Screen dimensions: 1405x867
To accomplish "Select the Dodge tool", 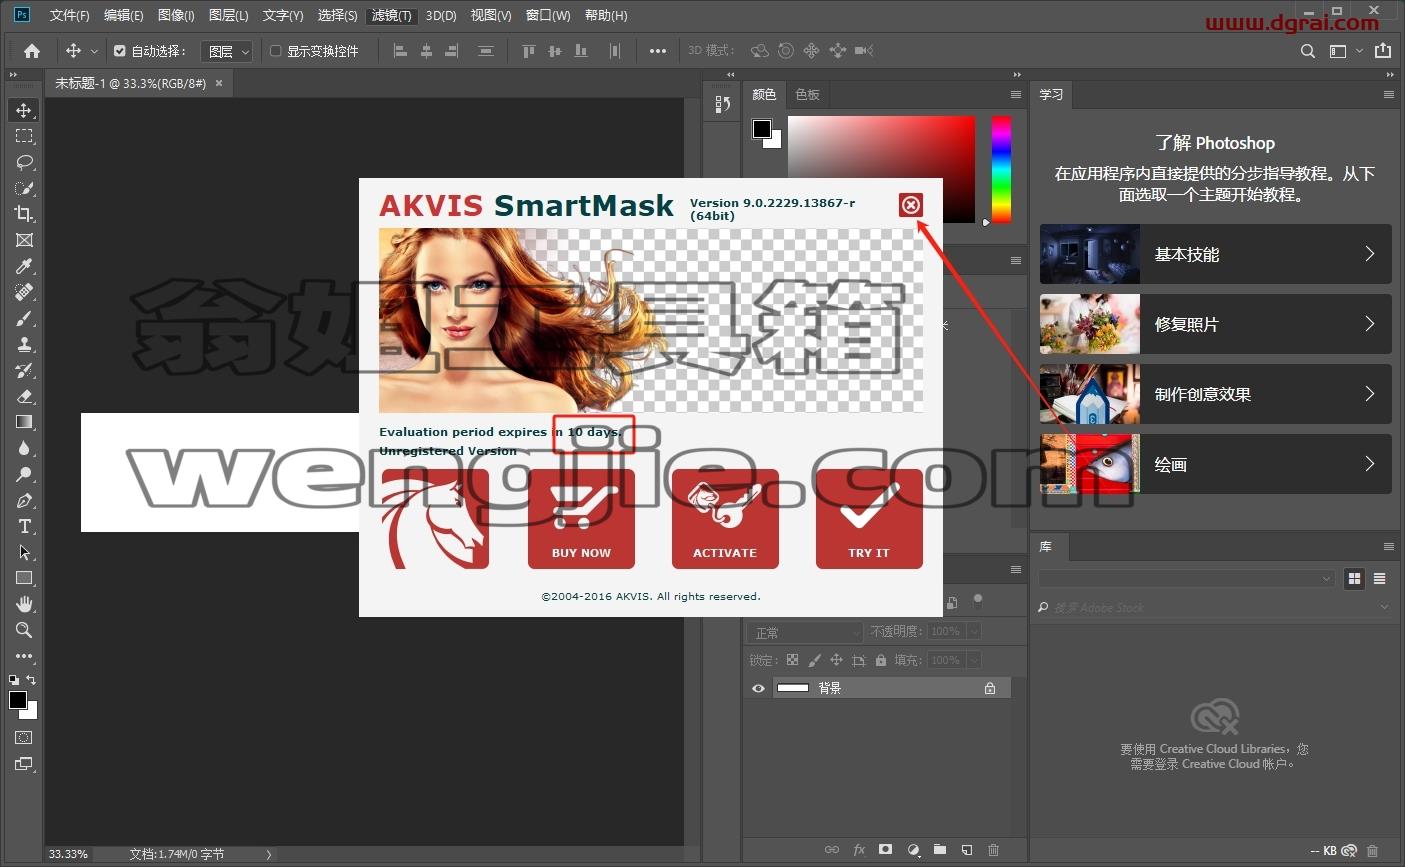I will pos(24,474).
